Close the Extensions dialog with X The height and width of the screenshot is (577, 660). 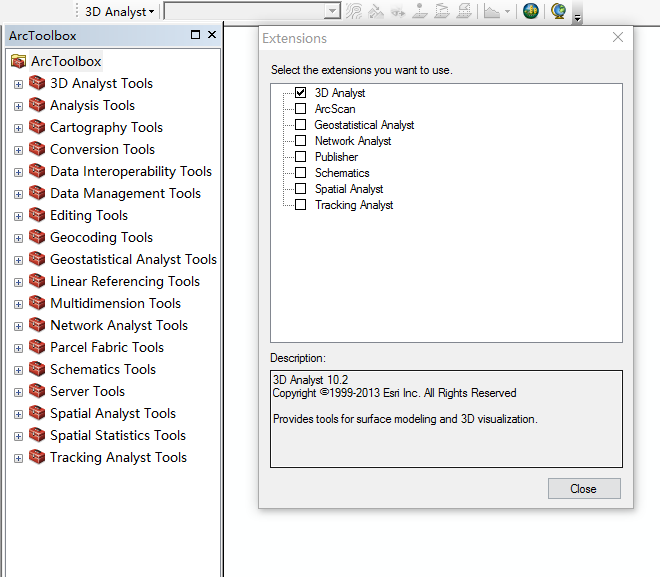[x=617, y=37]
